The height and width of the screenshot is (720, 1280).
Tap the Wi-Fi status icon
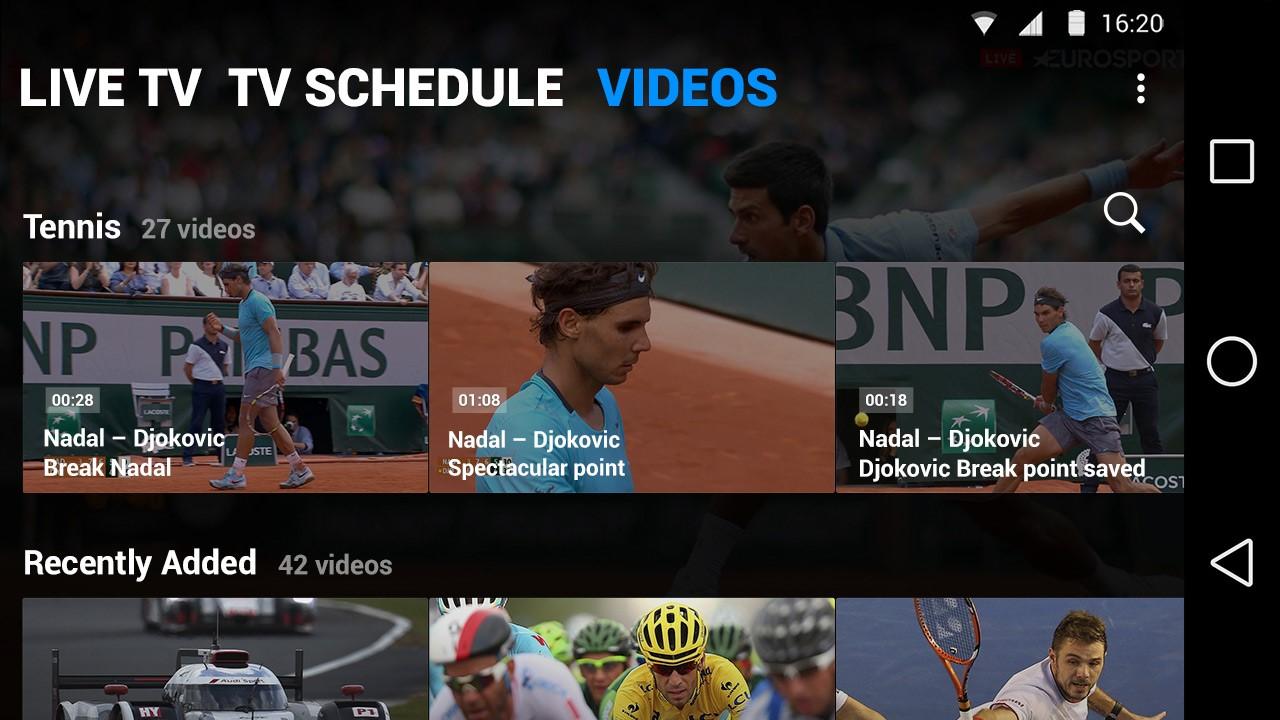pos(985,23)
